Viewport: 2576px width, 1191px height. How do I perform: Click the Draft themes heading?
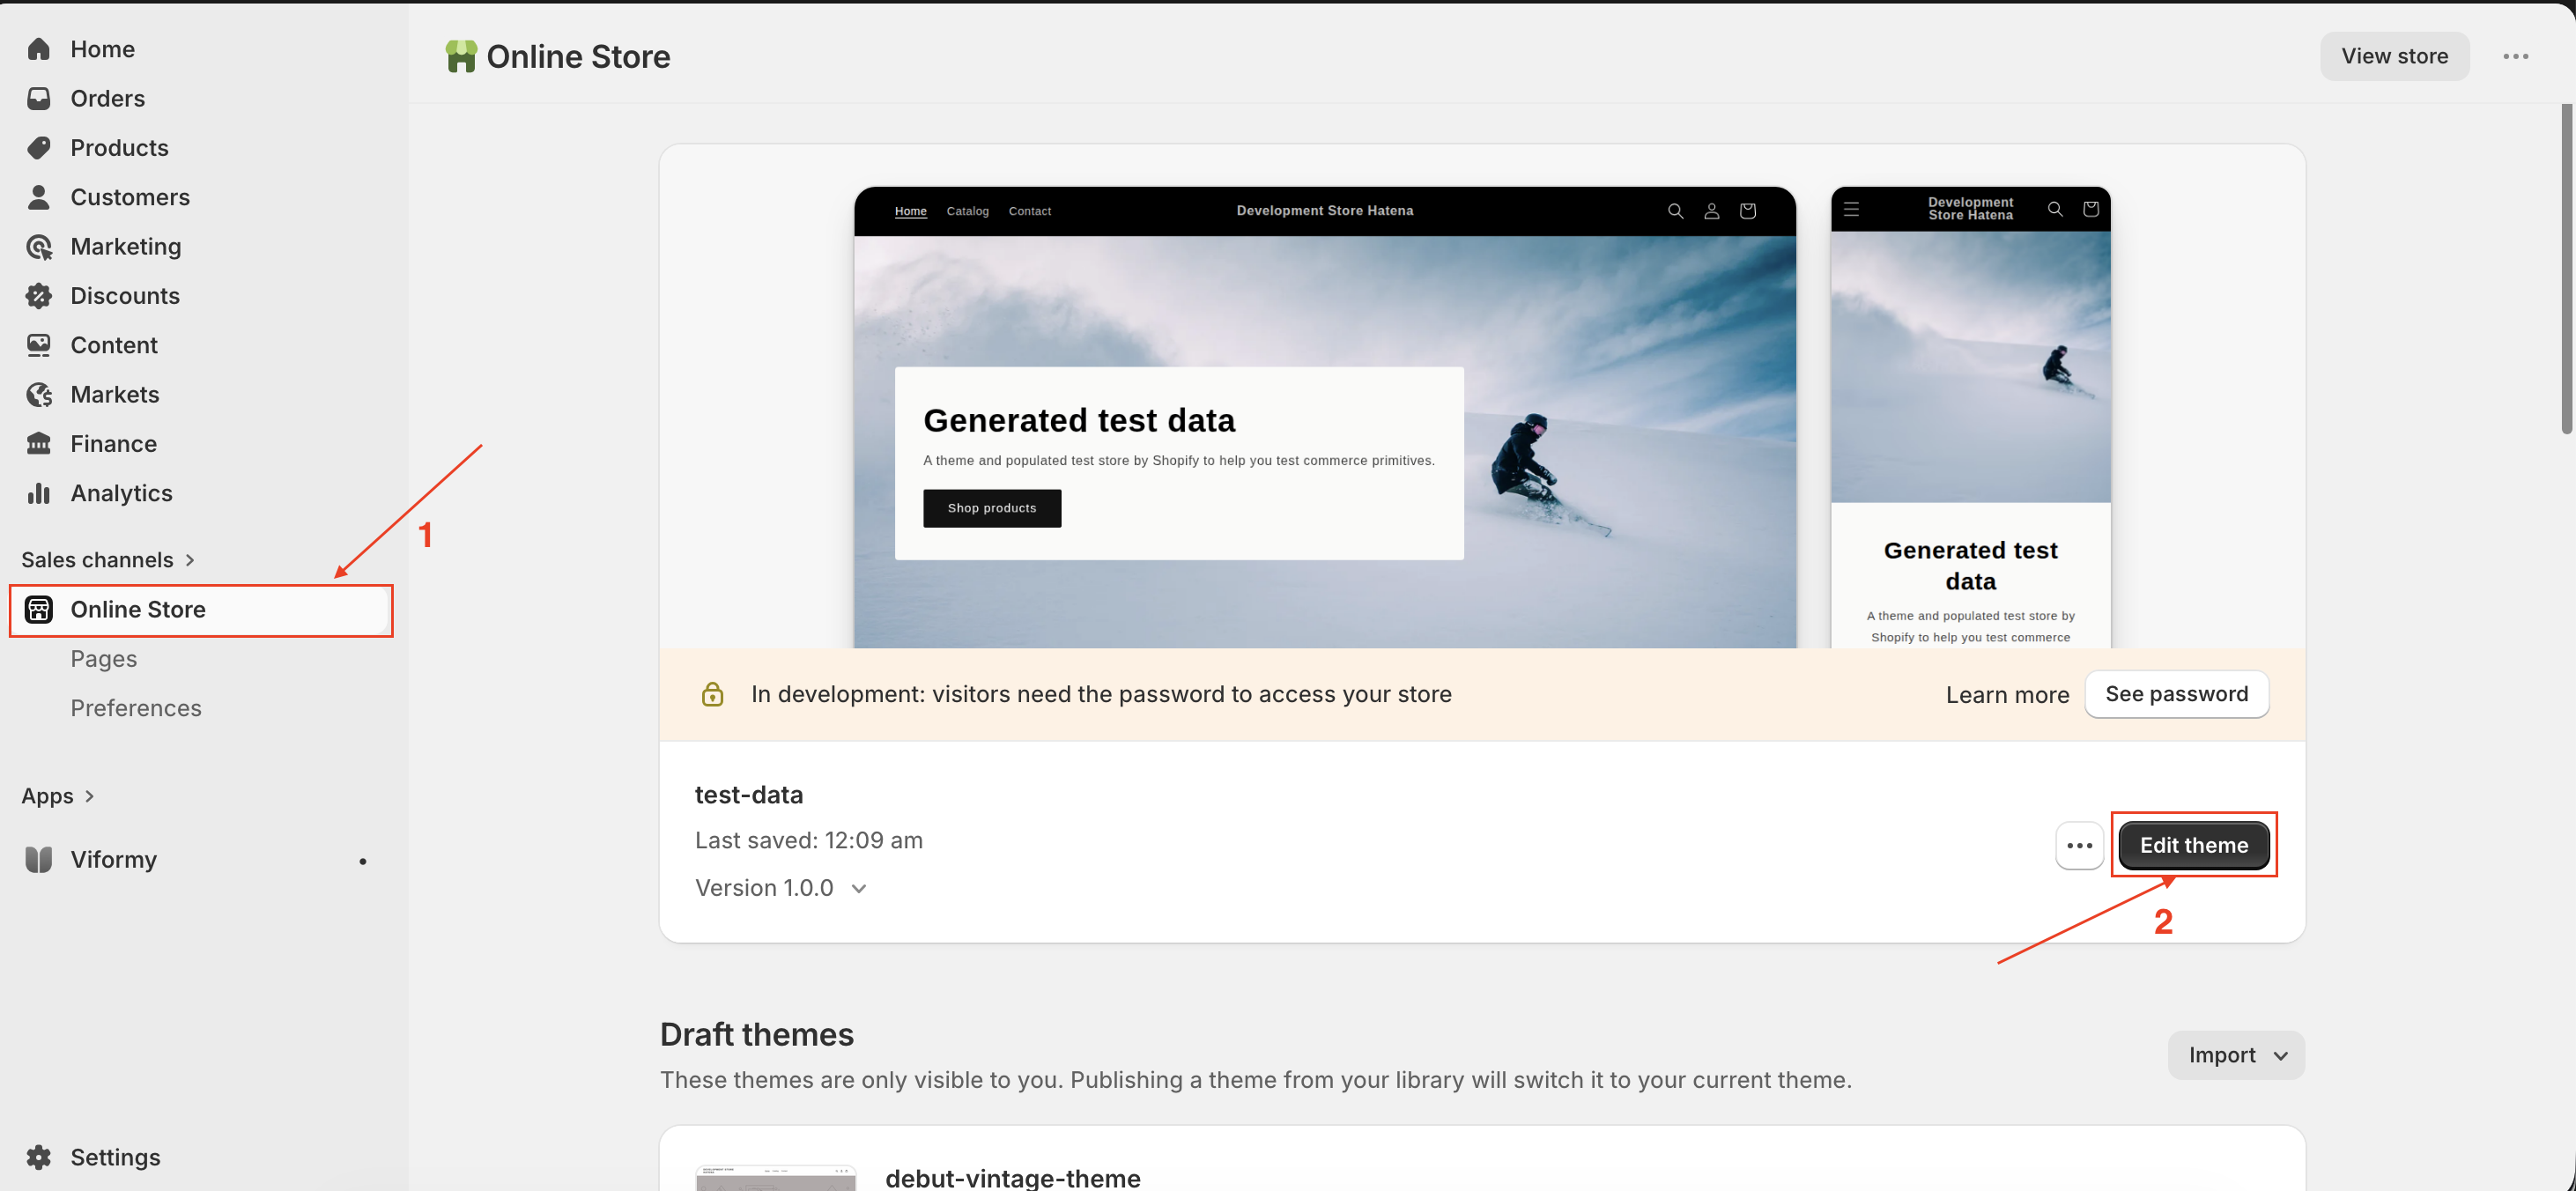coord(757,1034)
